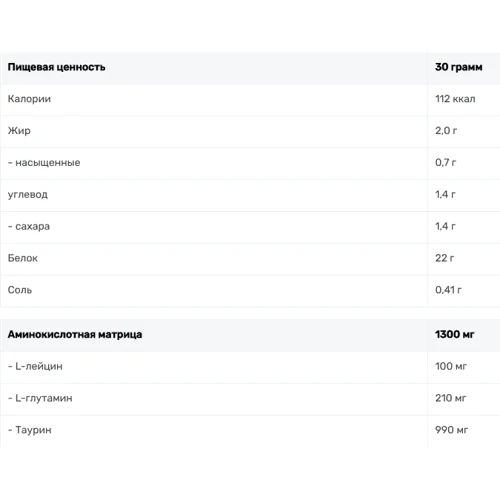Click the '22 г' protein value
500x500 pixels.
coord(444,258)
